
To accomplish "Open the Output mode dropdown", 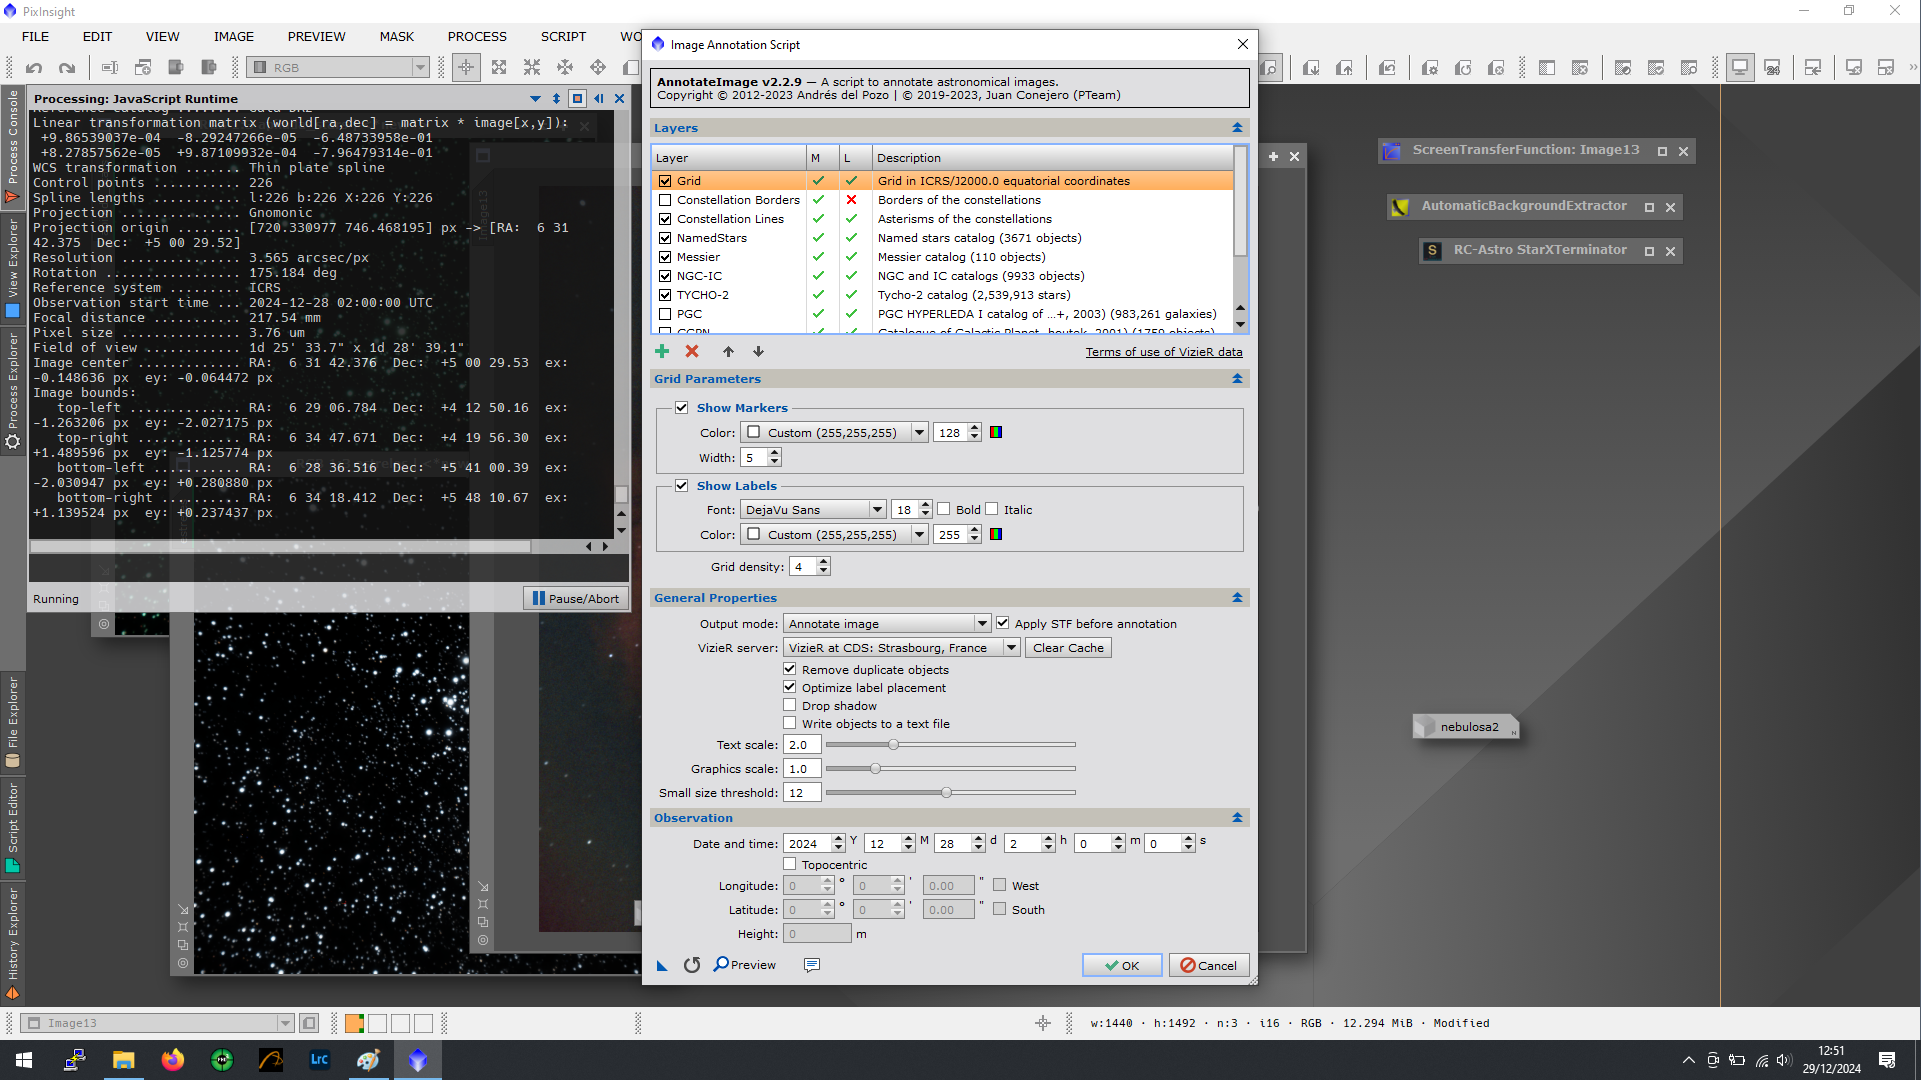I will click(886, 623).
